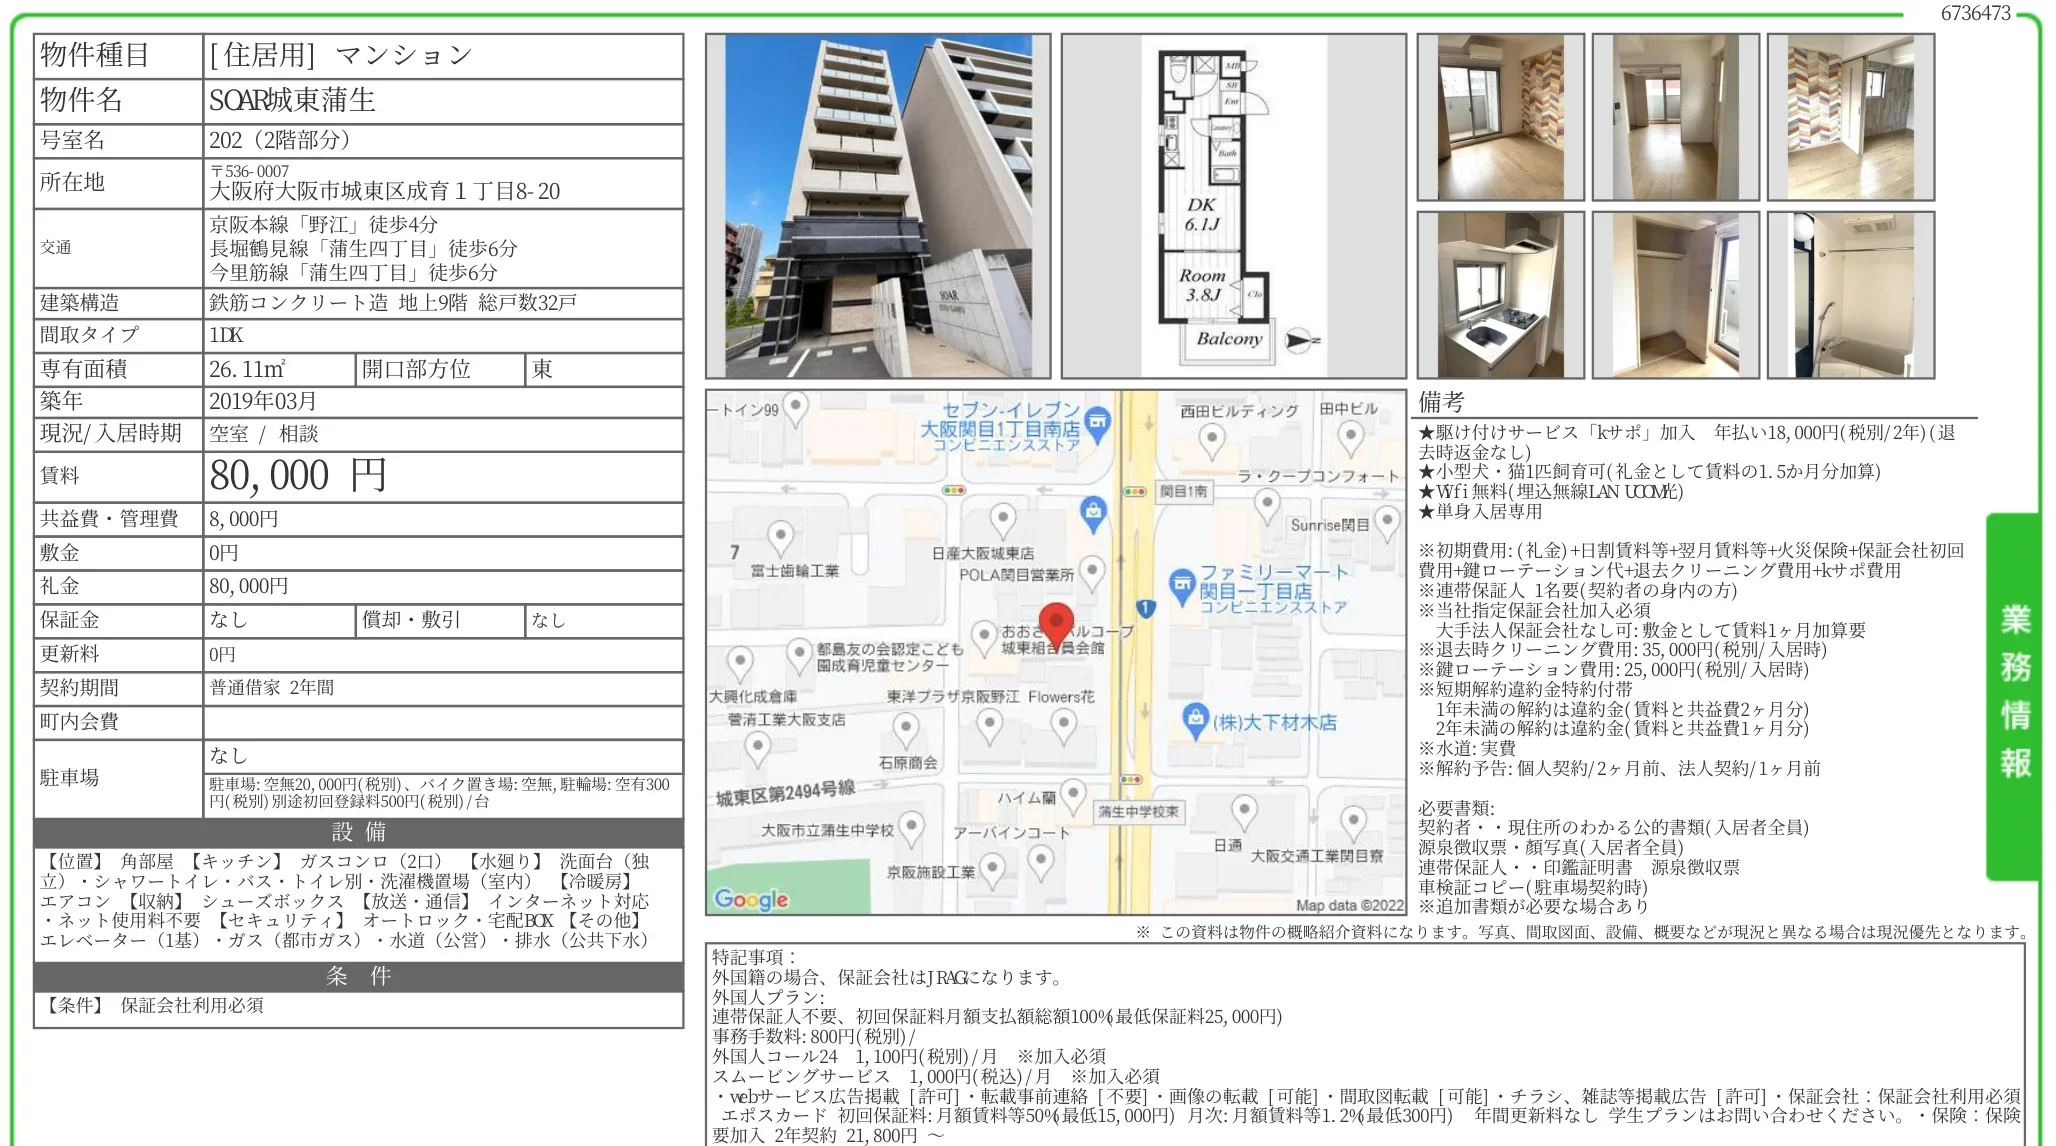The height and width of the screenshot is (1146, 2056).
Task: Click the map pin for Sunrise関目
Action: (x=1387, y=522)
